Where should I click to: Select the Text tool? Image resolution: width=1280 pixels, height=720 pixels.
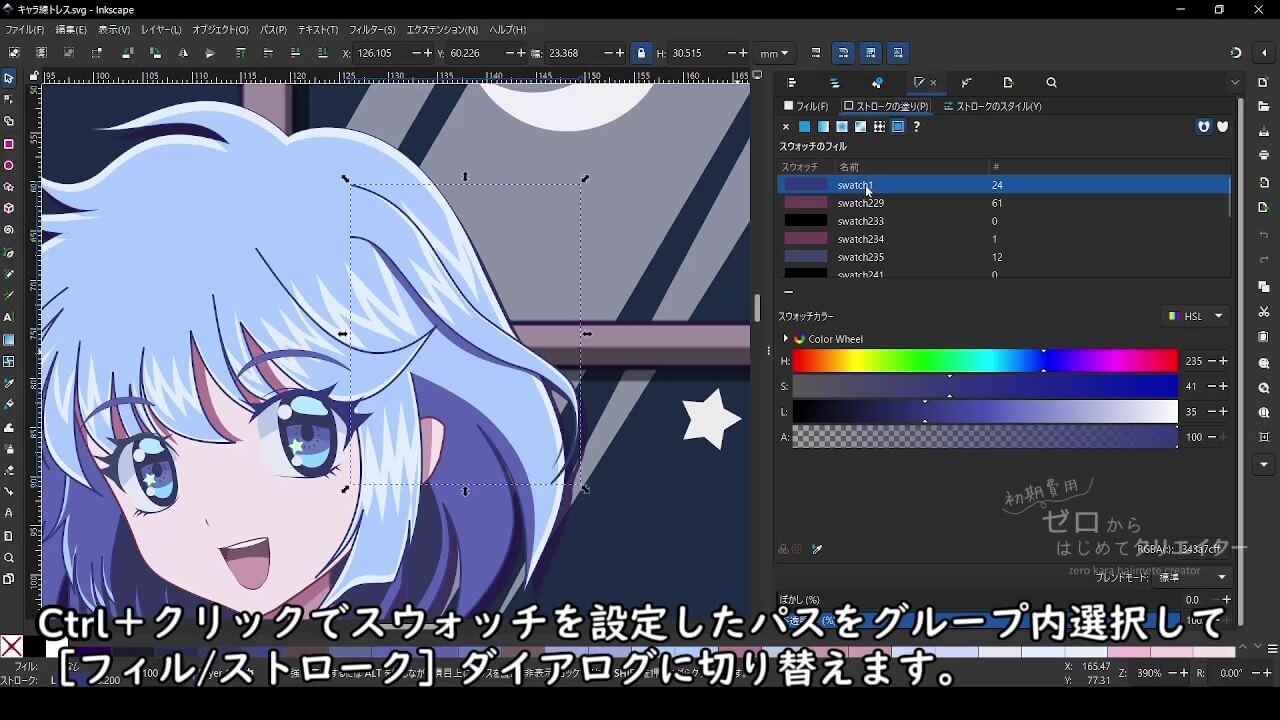9,317
